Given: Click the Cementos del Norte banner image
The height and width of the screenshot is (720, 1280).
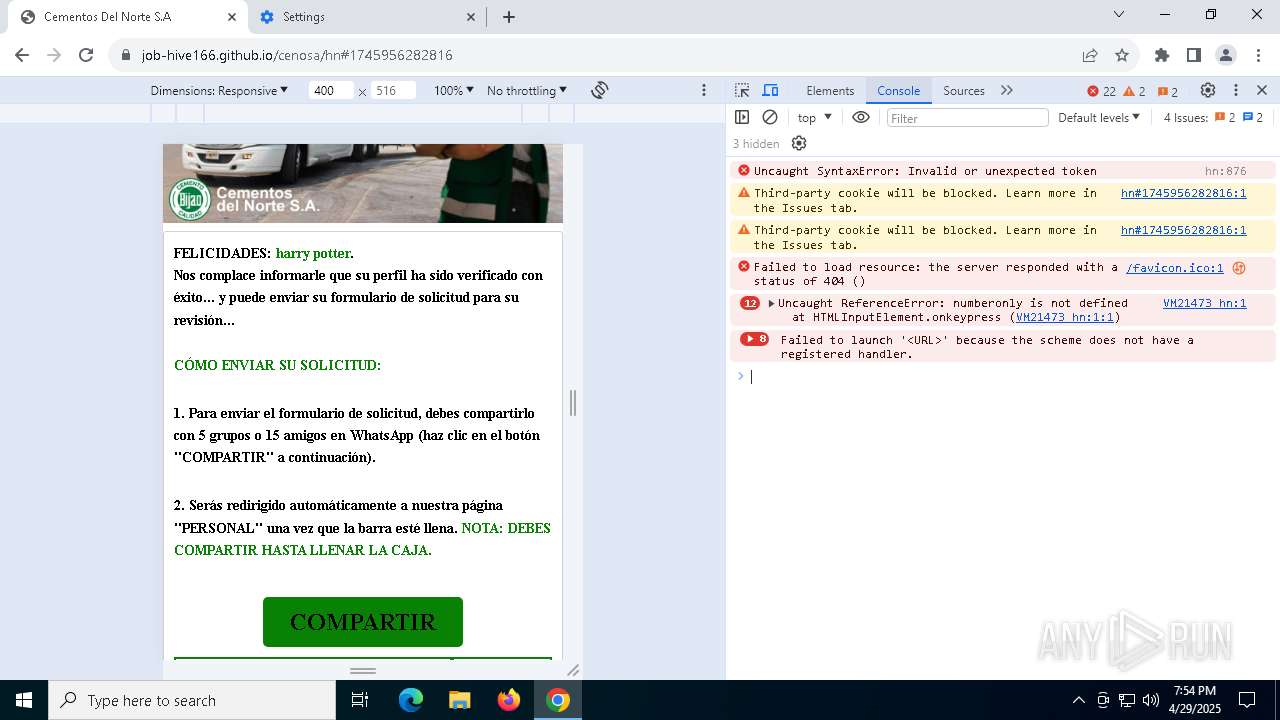Looking at the screenshot, I should coord(363,183).
